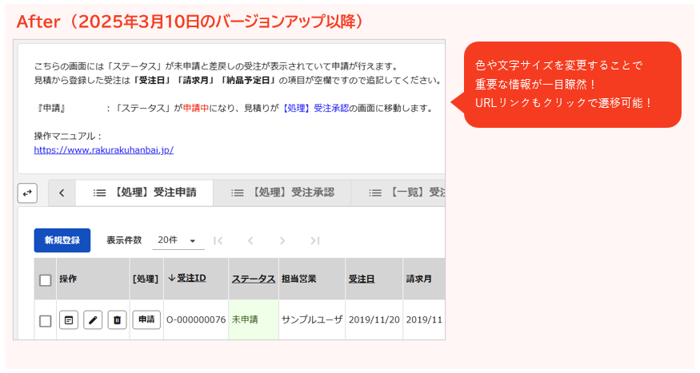Switch to 【処理】受注申請 tab

[145, 192]
